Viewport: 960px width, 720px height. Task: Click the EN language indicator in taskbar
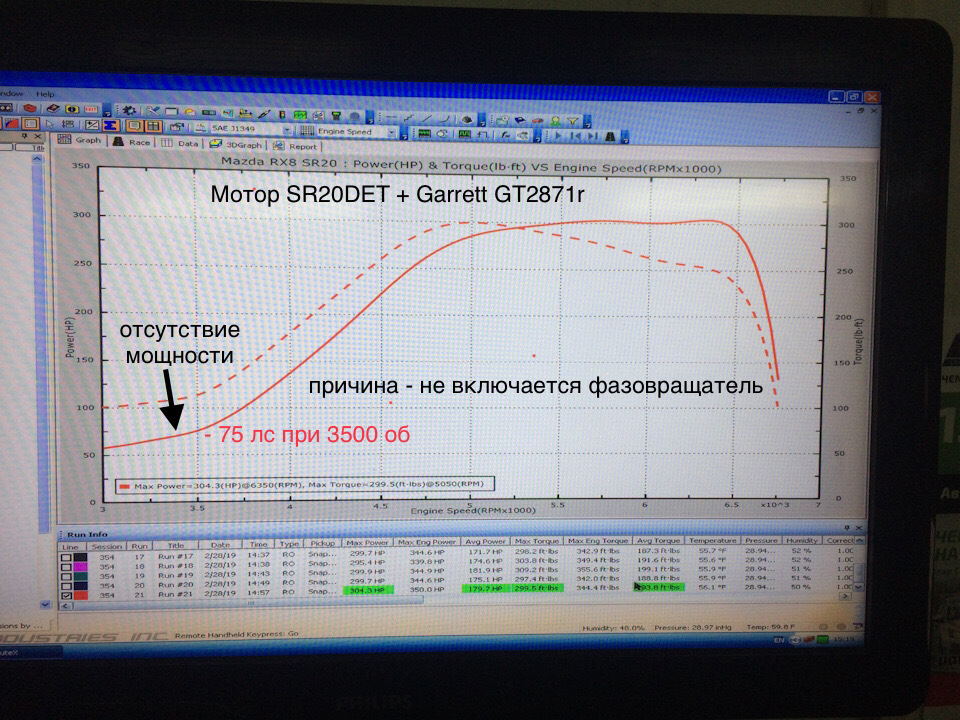tap(778, 640)
